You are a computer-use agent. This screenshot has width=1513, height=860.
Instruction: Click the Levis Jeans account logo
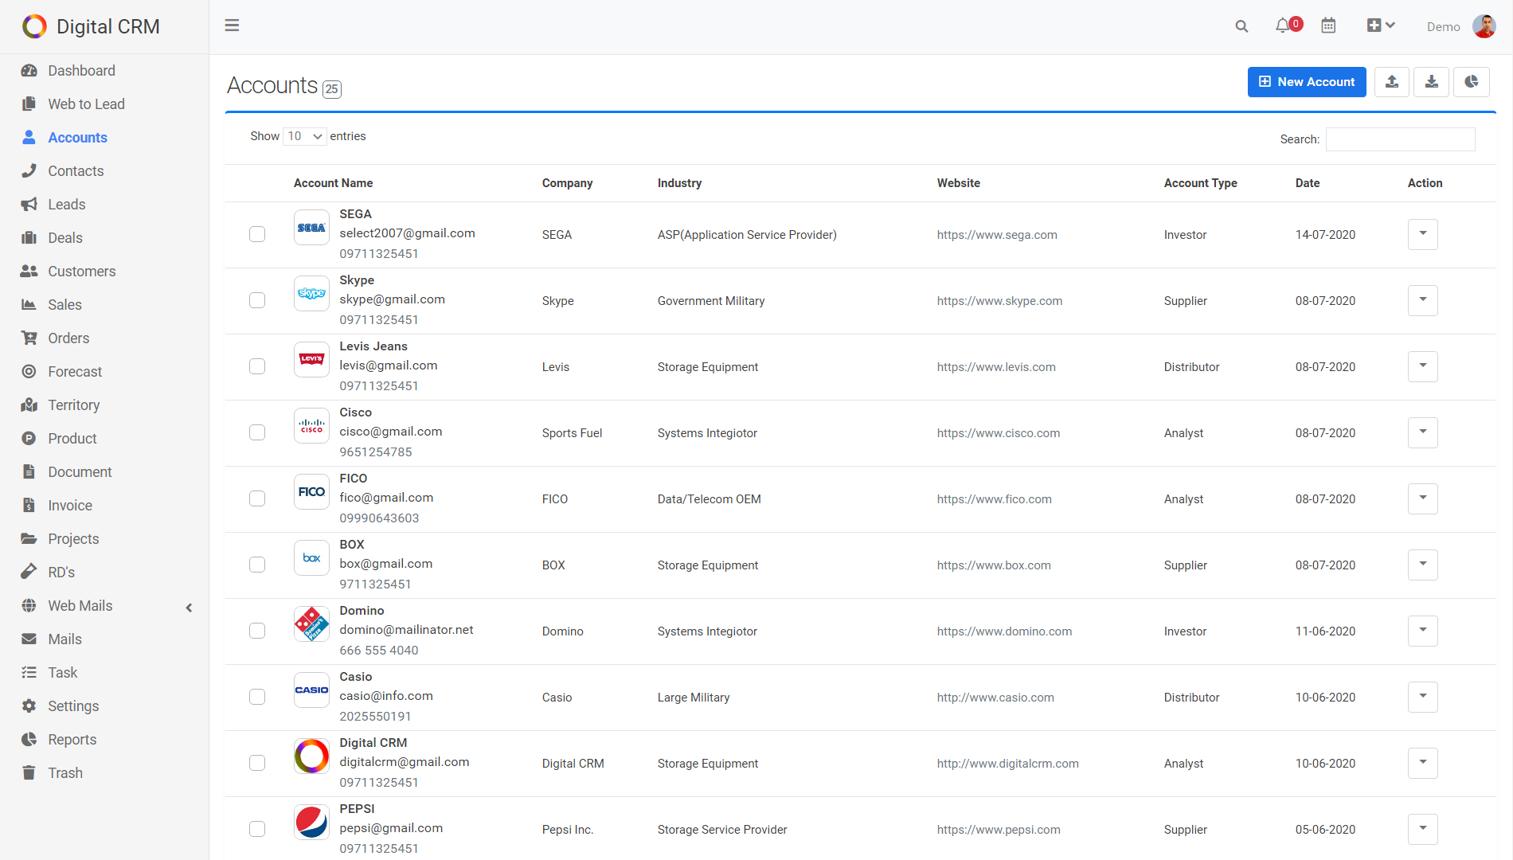click(x=311, y=360)
